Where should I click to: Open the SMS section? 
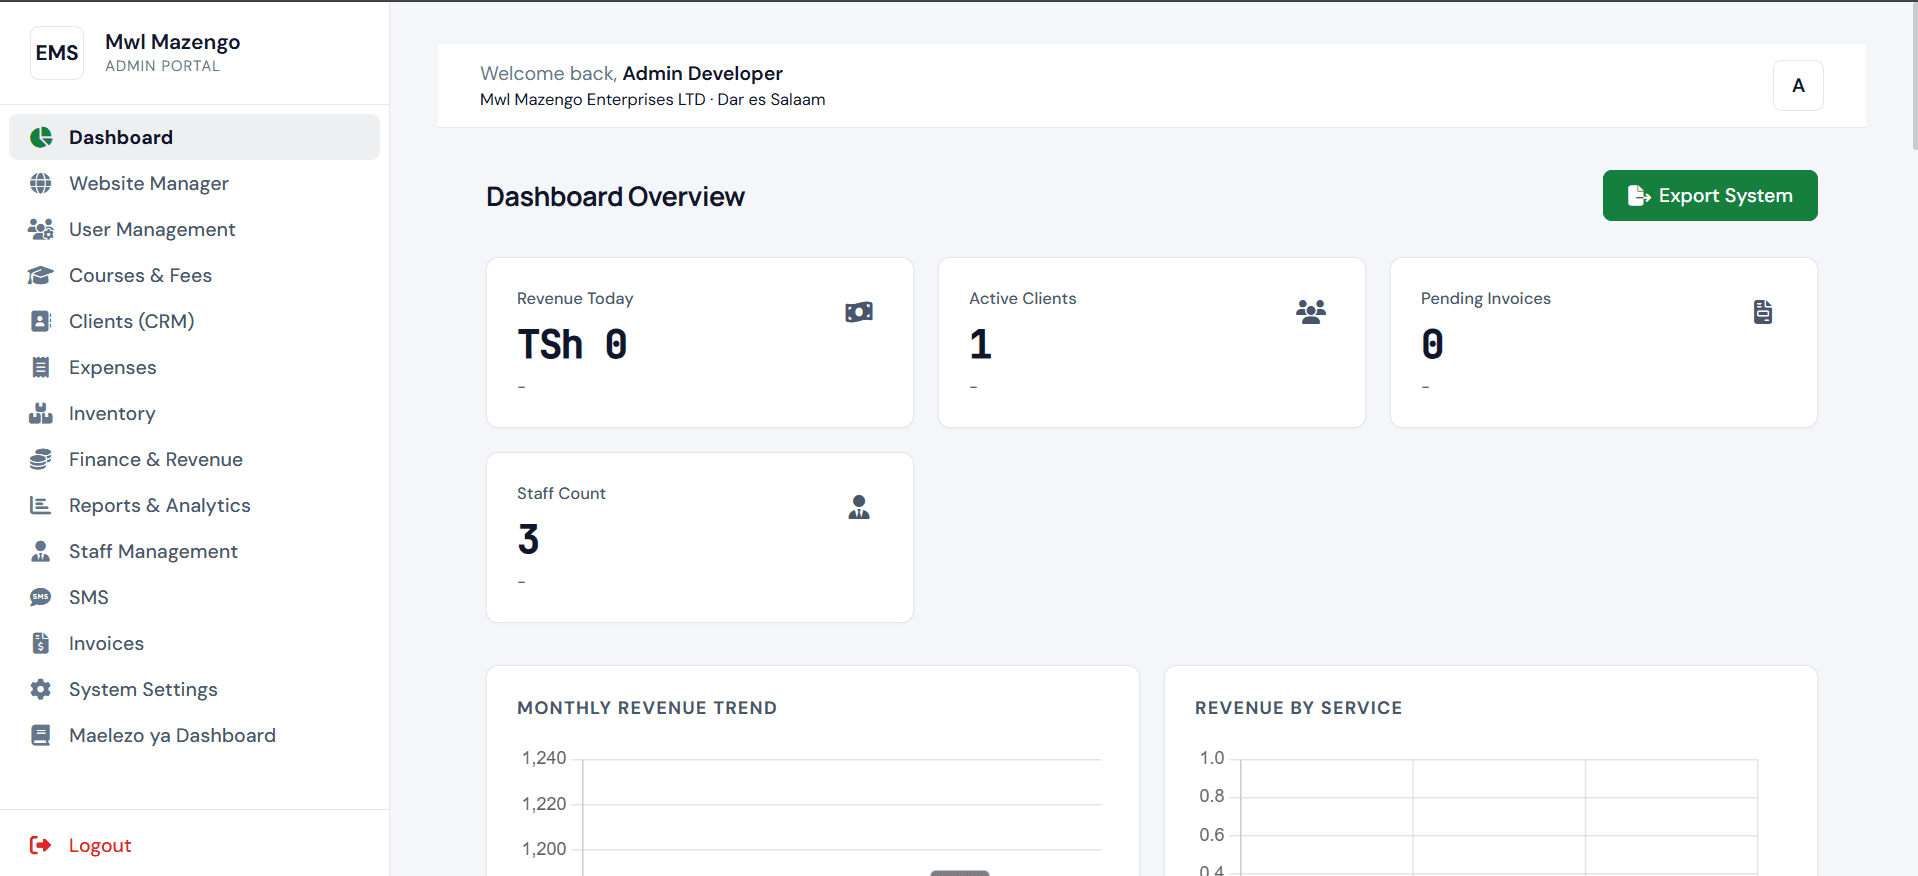click(194, 597)
